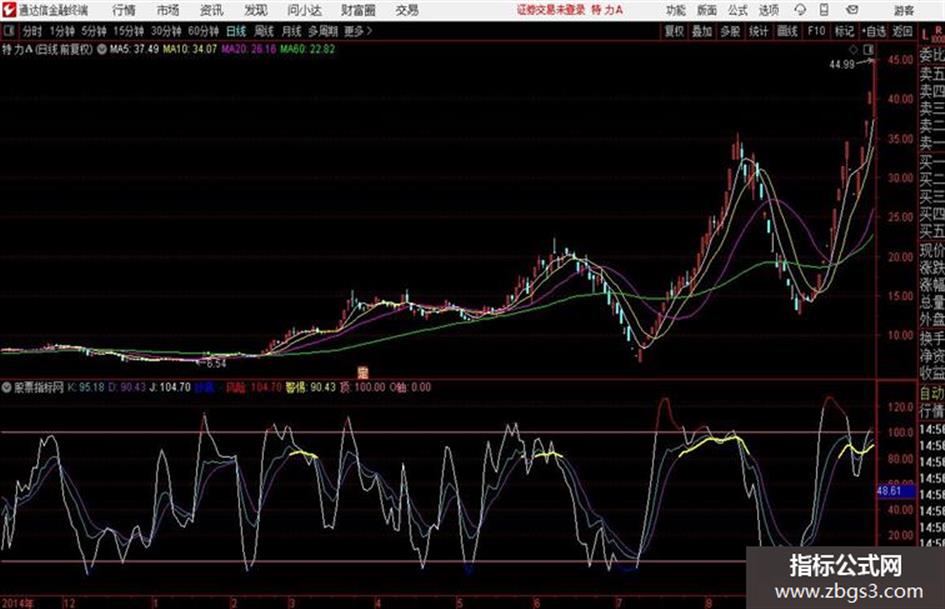Open the 选项 menu
Viewport: 945px width, 609px height.
[769, 10]
